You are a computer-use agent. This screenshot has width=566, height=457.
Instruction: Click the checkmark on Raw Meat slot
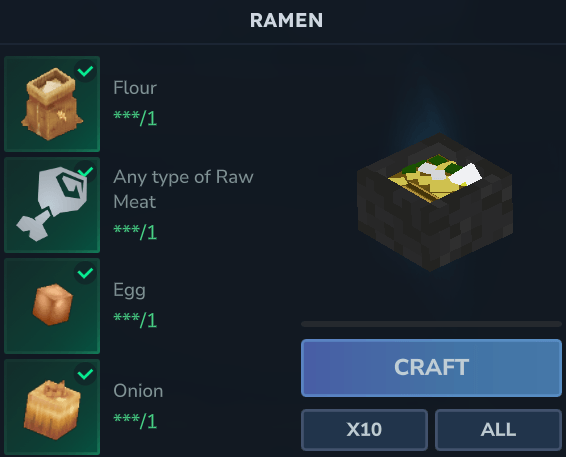pos(86,171)
